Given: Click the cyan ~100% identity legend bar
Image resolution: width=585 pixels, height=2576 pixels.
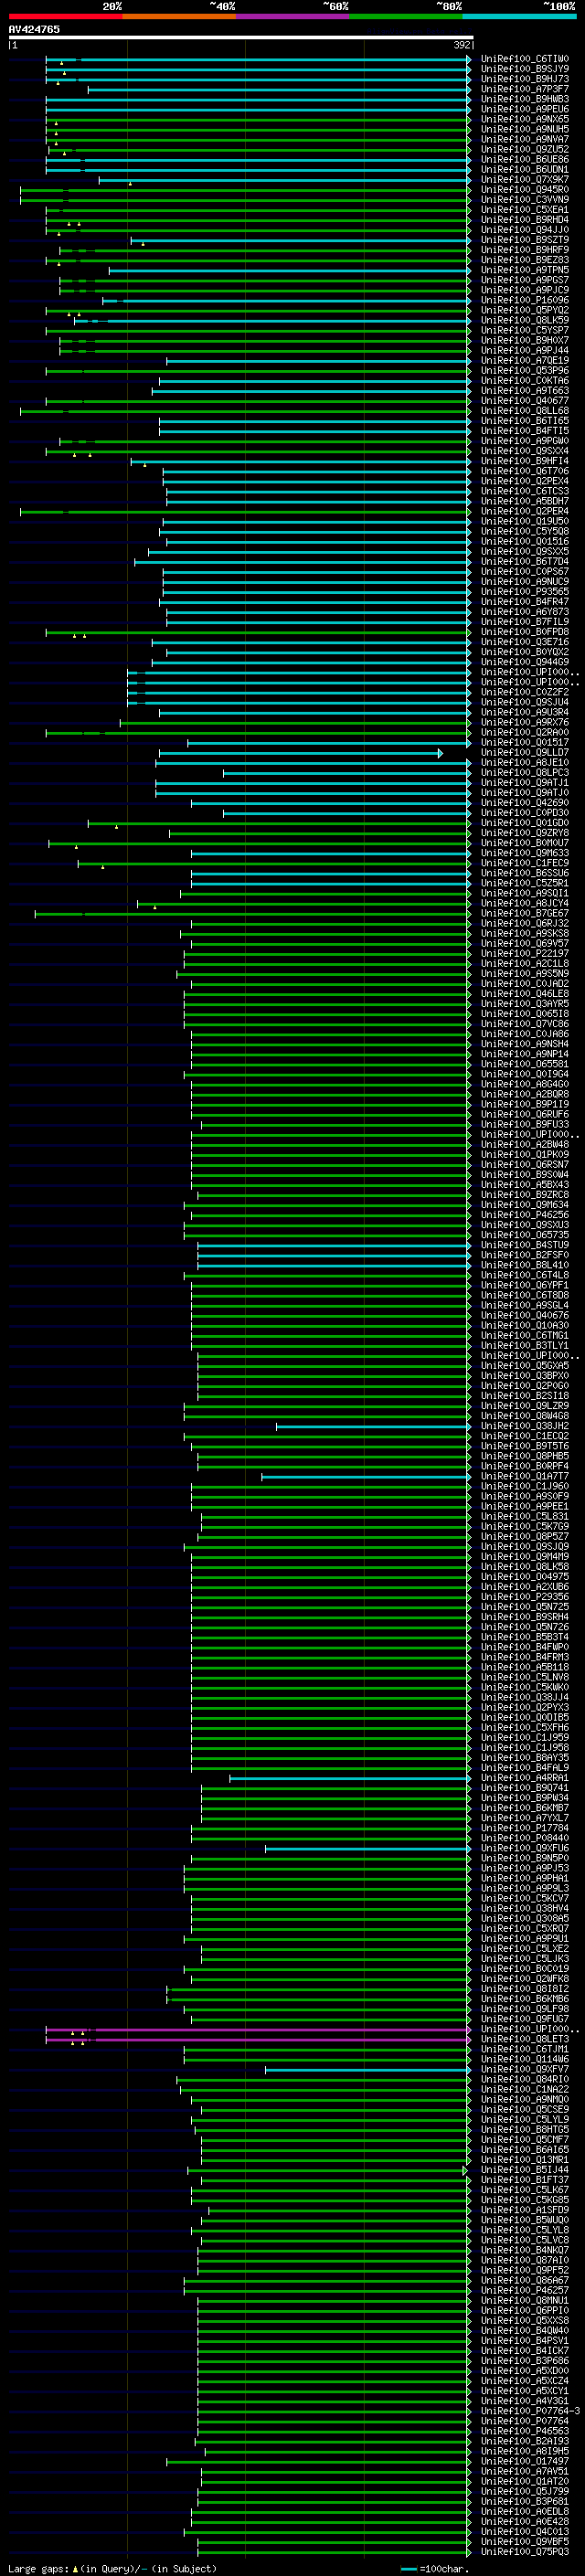Looking at the screenshot, I should 519,16.
